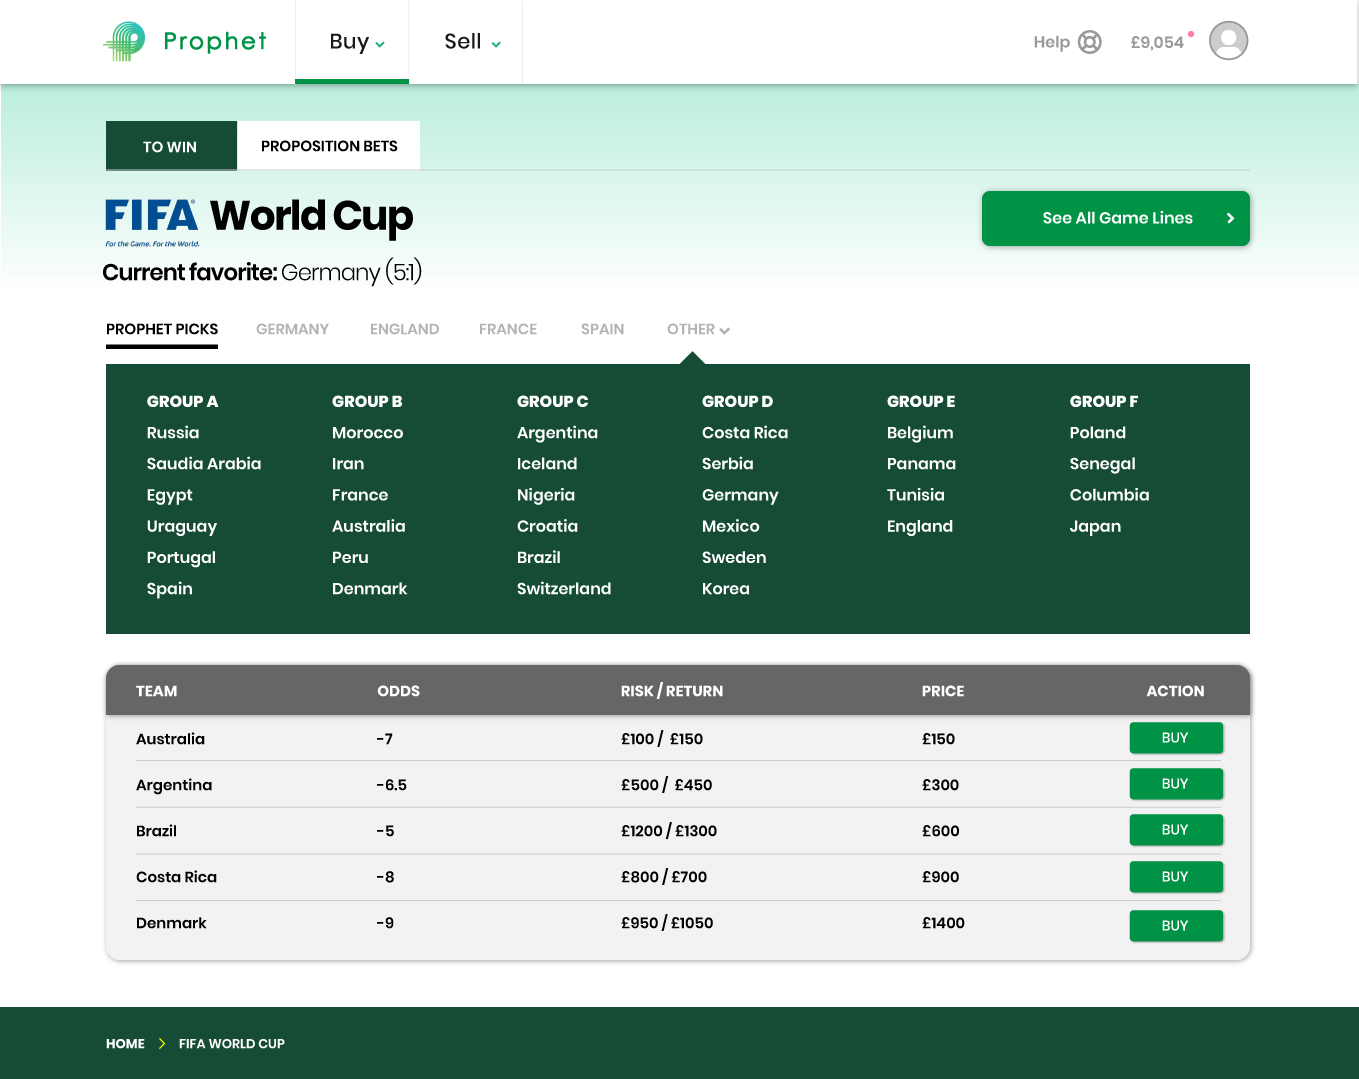Click FIFA WORLD CUP breadcrumb
The height and width of the screenshot is (1079, 1359).
pyautogui.click(x=232, y=1043)
